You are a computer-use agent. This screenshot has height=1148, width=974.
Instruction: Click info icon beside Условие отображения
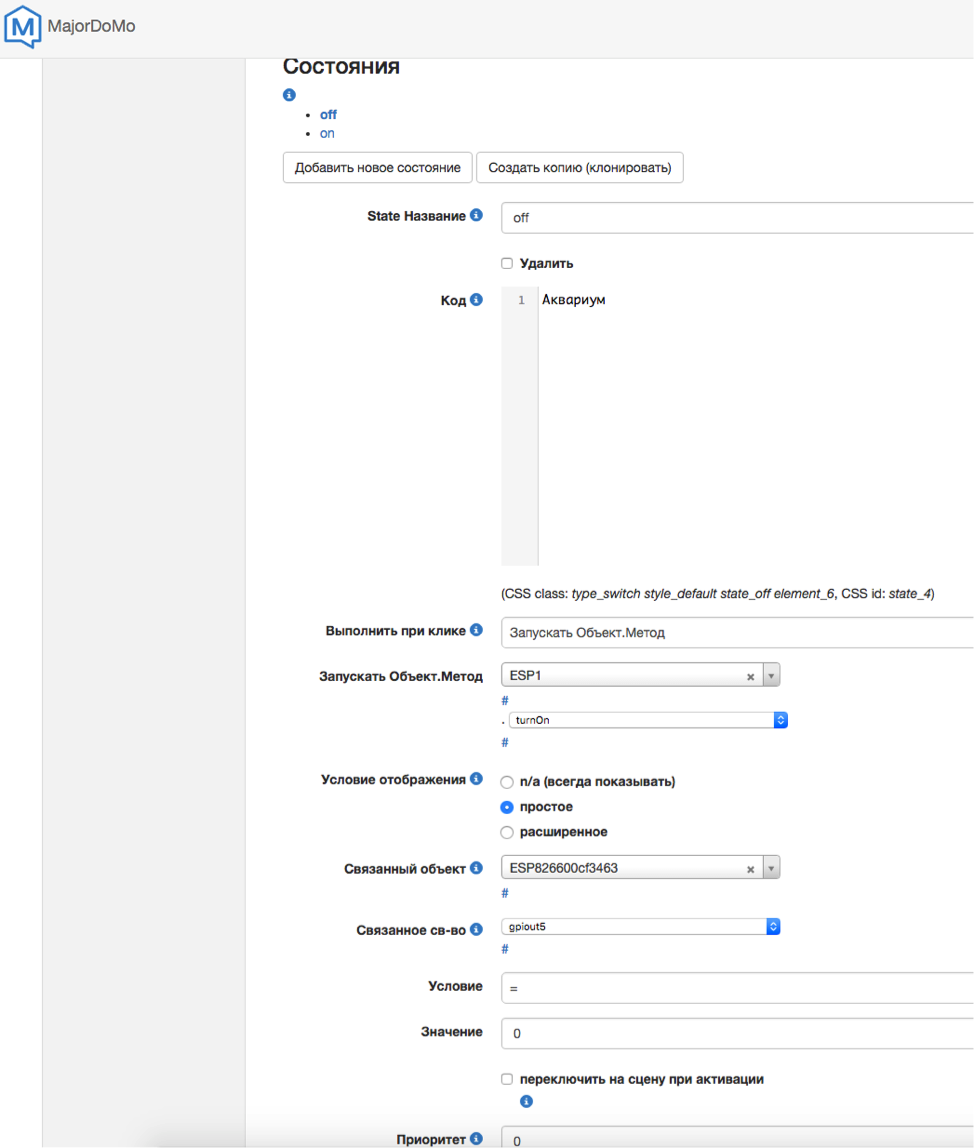point(476,779)
